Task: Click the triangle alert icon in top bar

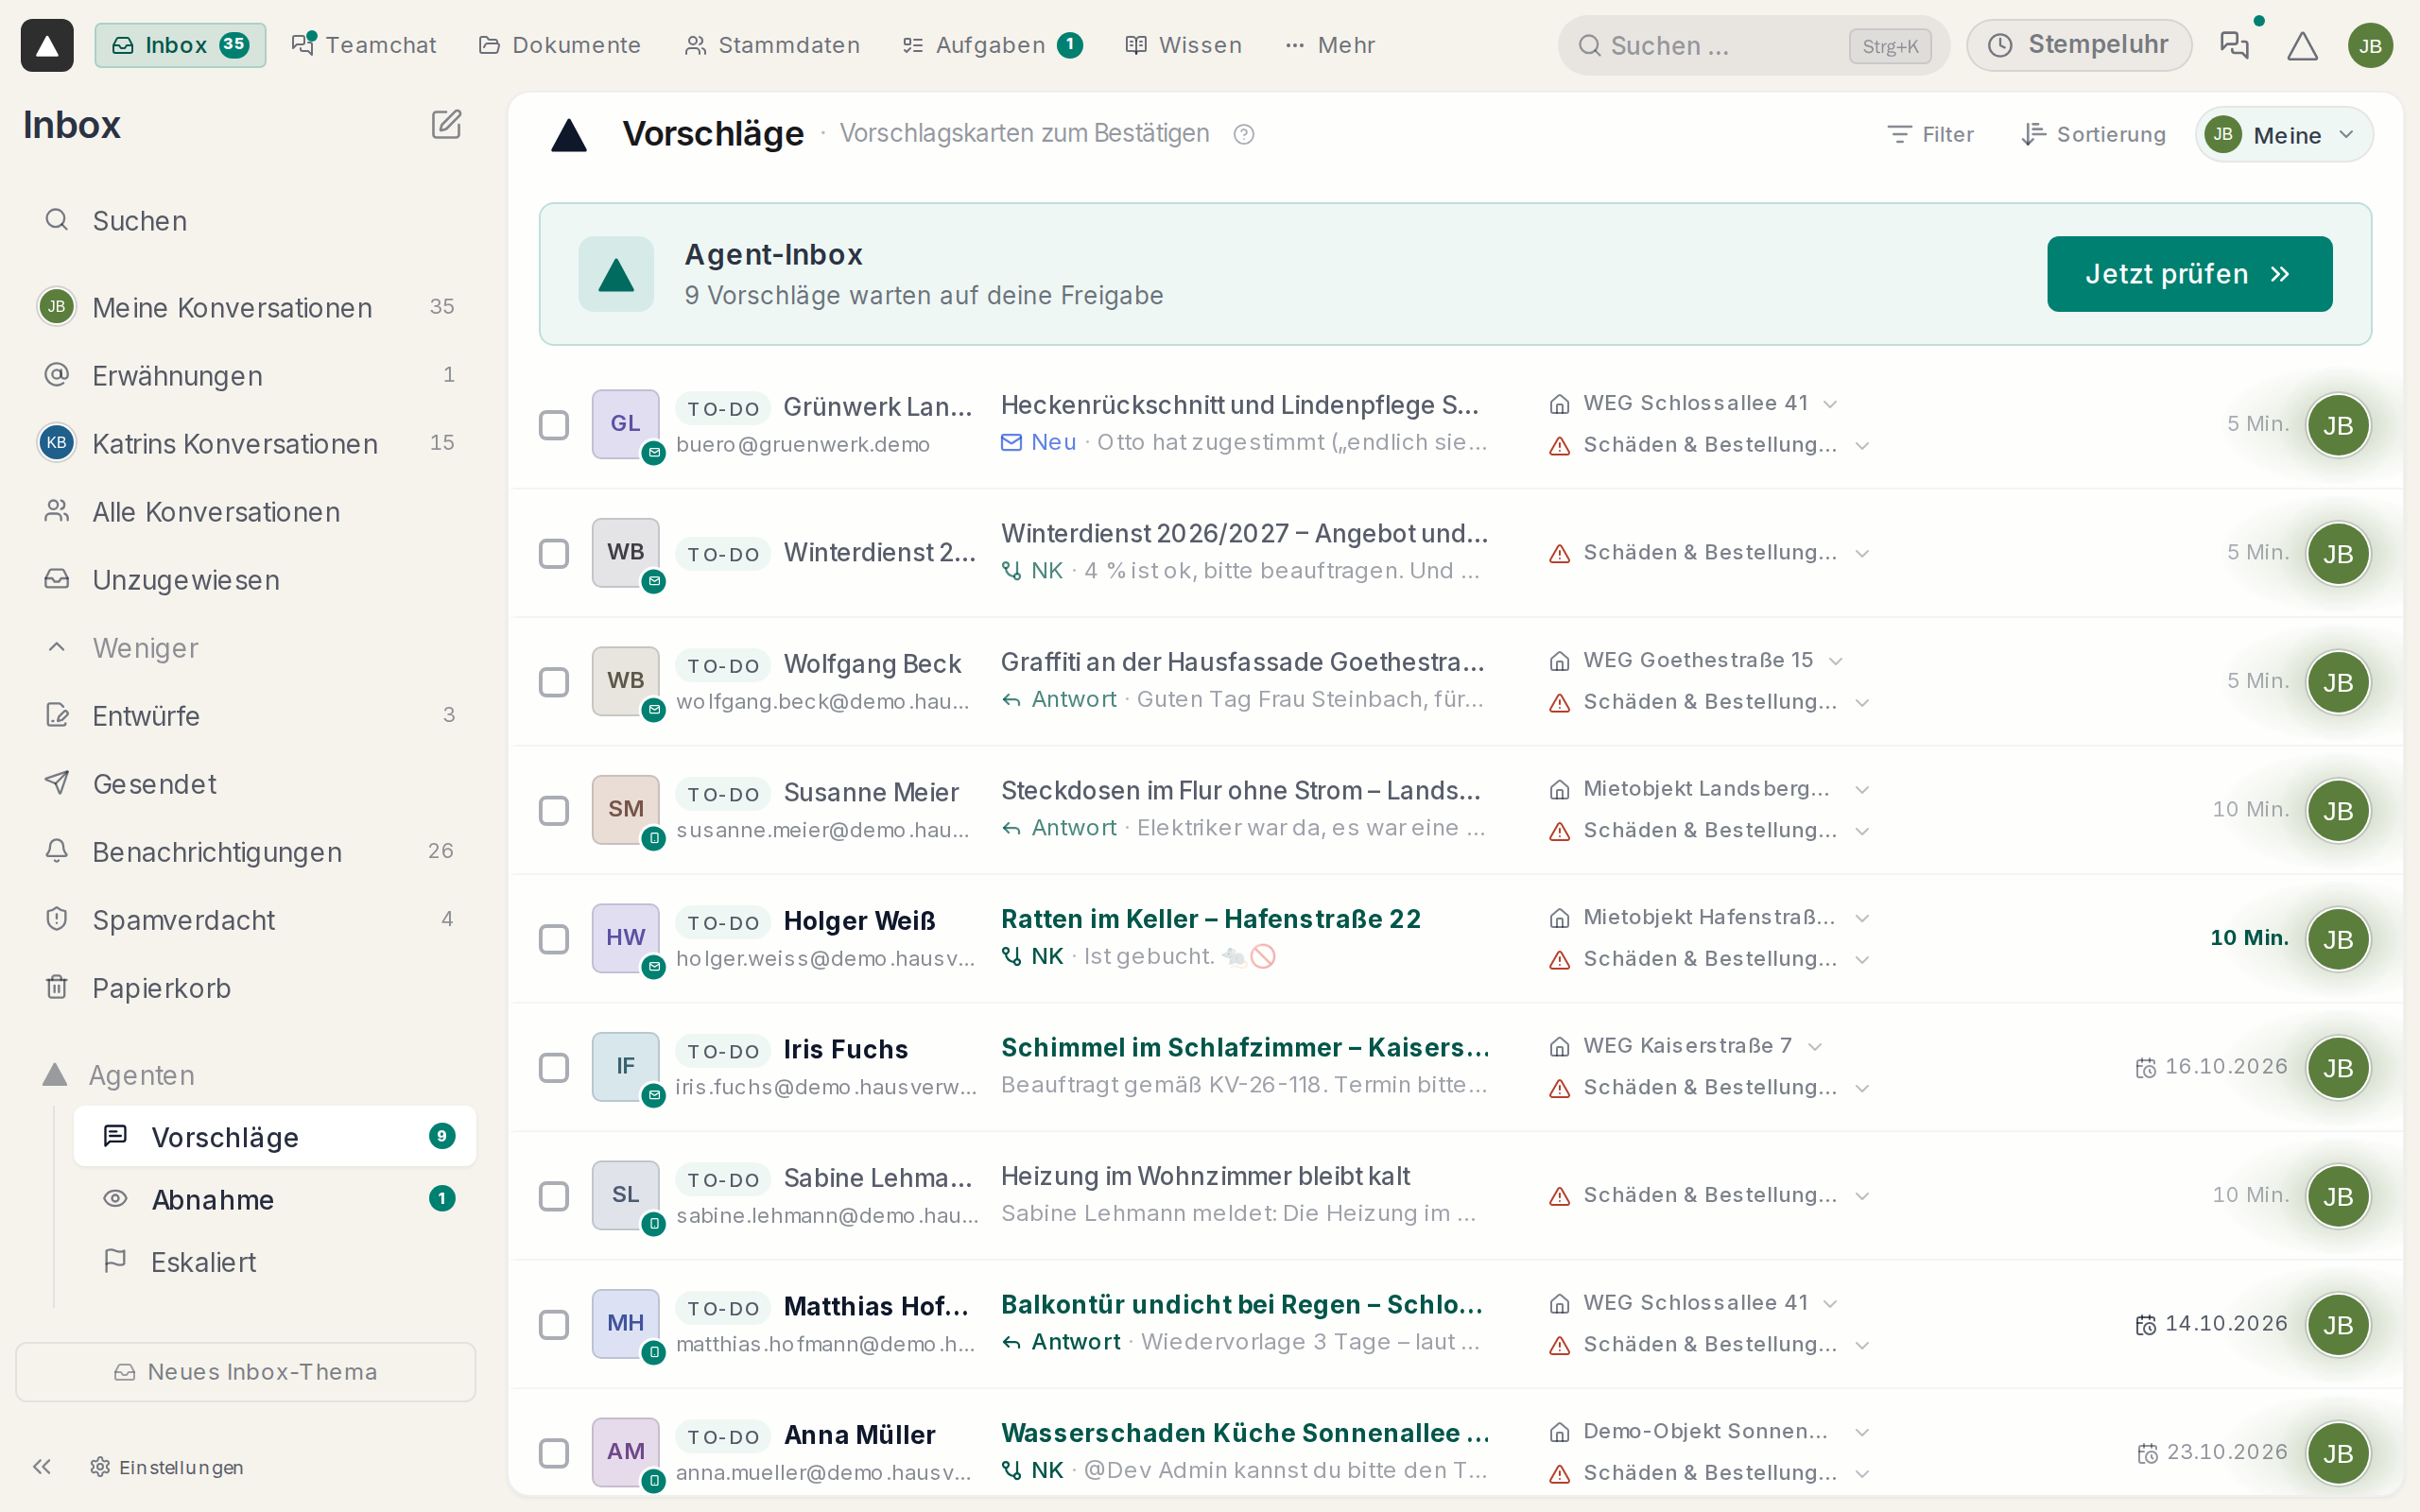Action: pos(2302,45)
